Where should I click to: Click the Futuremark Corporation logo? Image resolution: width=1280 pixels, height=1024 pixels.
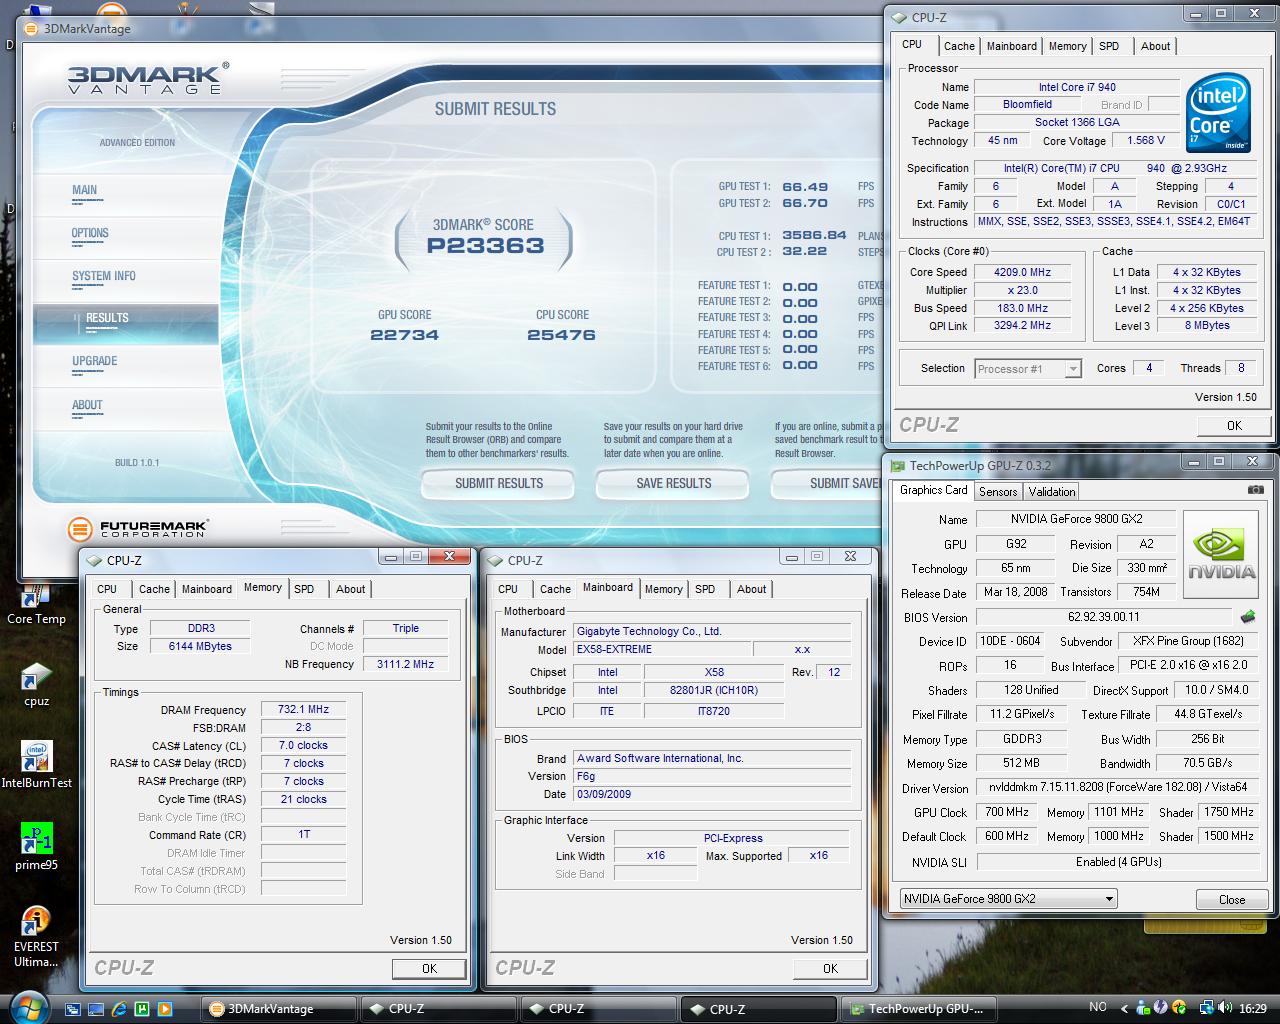click(x=138, y=528)
